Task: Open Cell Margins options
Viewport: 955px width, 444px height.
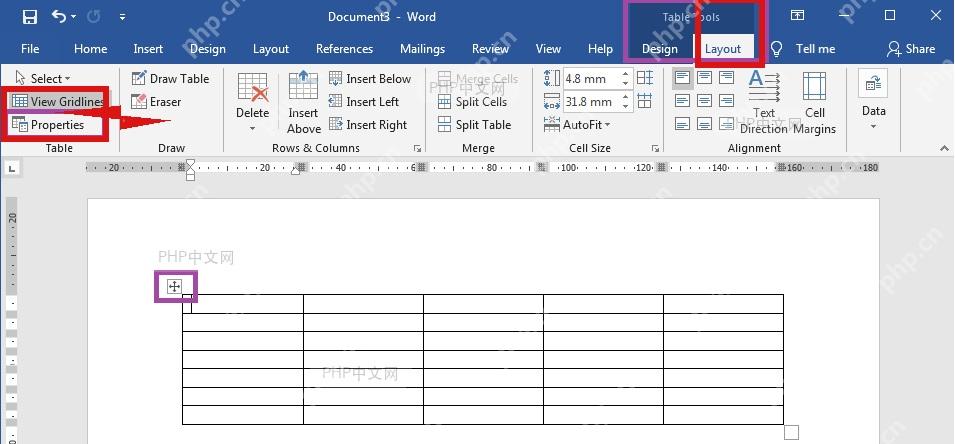Action: pos(815,102)
